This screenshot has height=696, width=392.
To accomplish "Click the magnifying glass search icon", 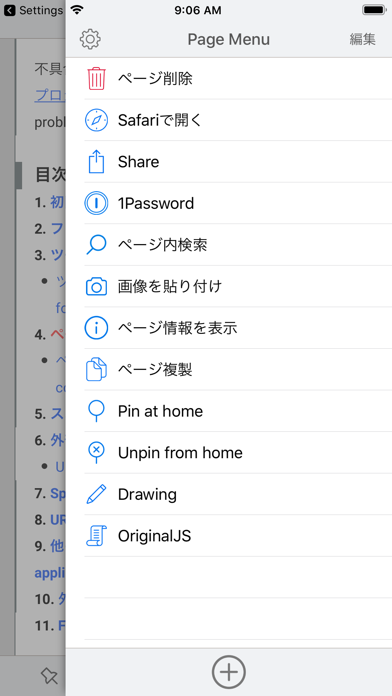I will [96, 245].
